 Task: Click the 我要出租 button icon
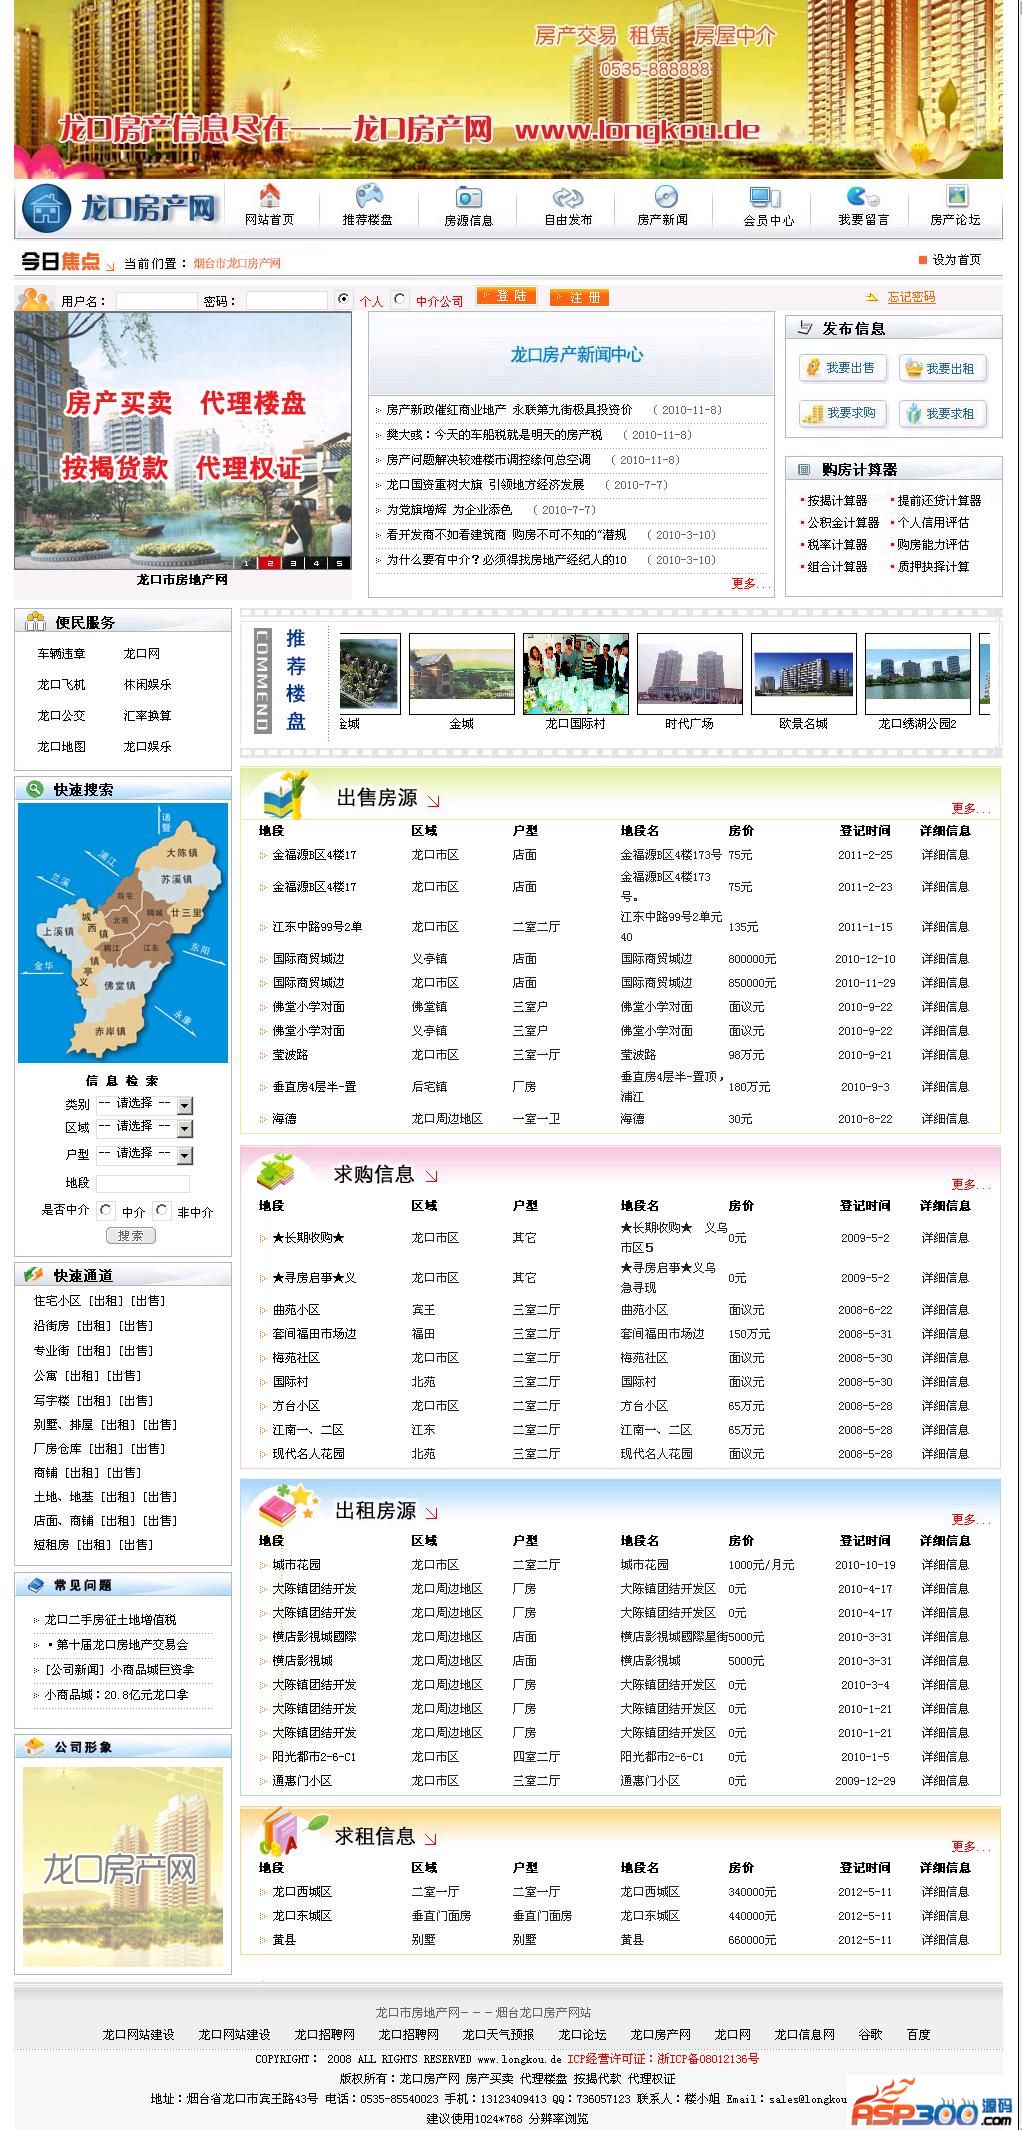tap(913, 368)
